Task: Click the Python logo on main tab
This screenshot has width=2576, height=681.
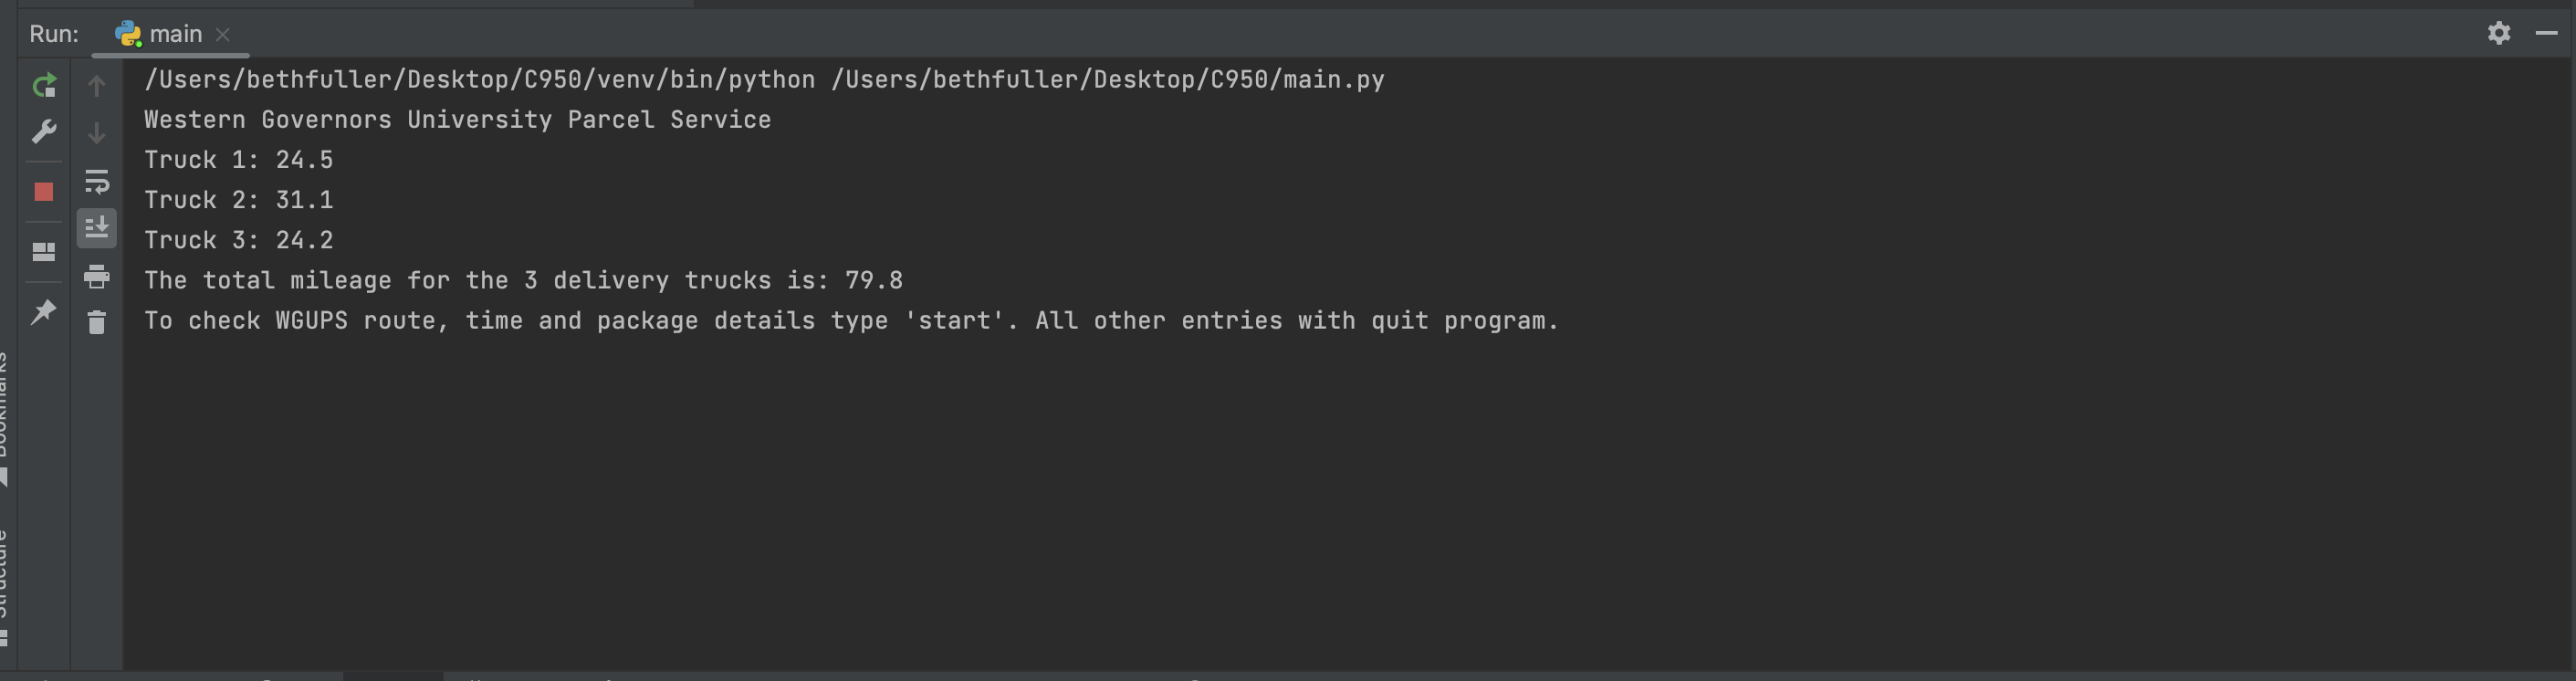Action: (x=129, y=33)
